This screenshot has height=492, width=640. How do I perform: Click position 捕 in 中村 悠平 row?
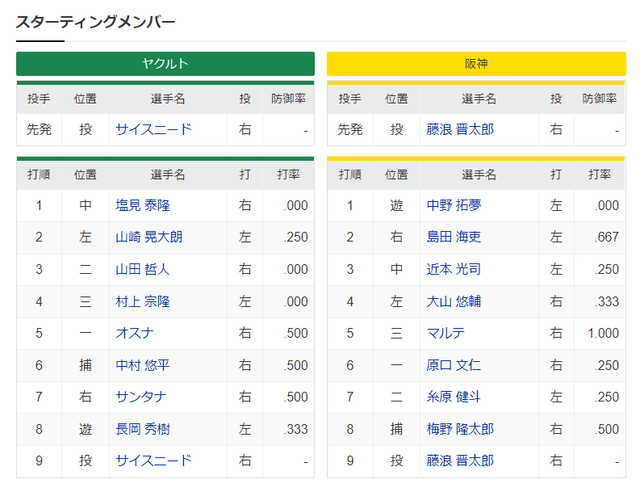85,365
